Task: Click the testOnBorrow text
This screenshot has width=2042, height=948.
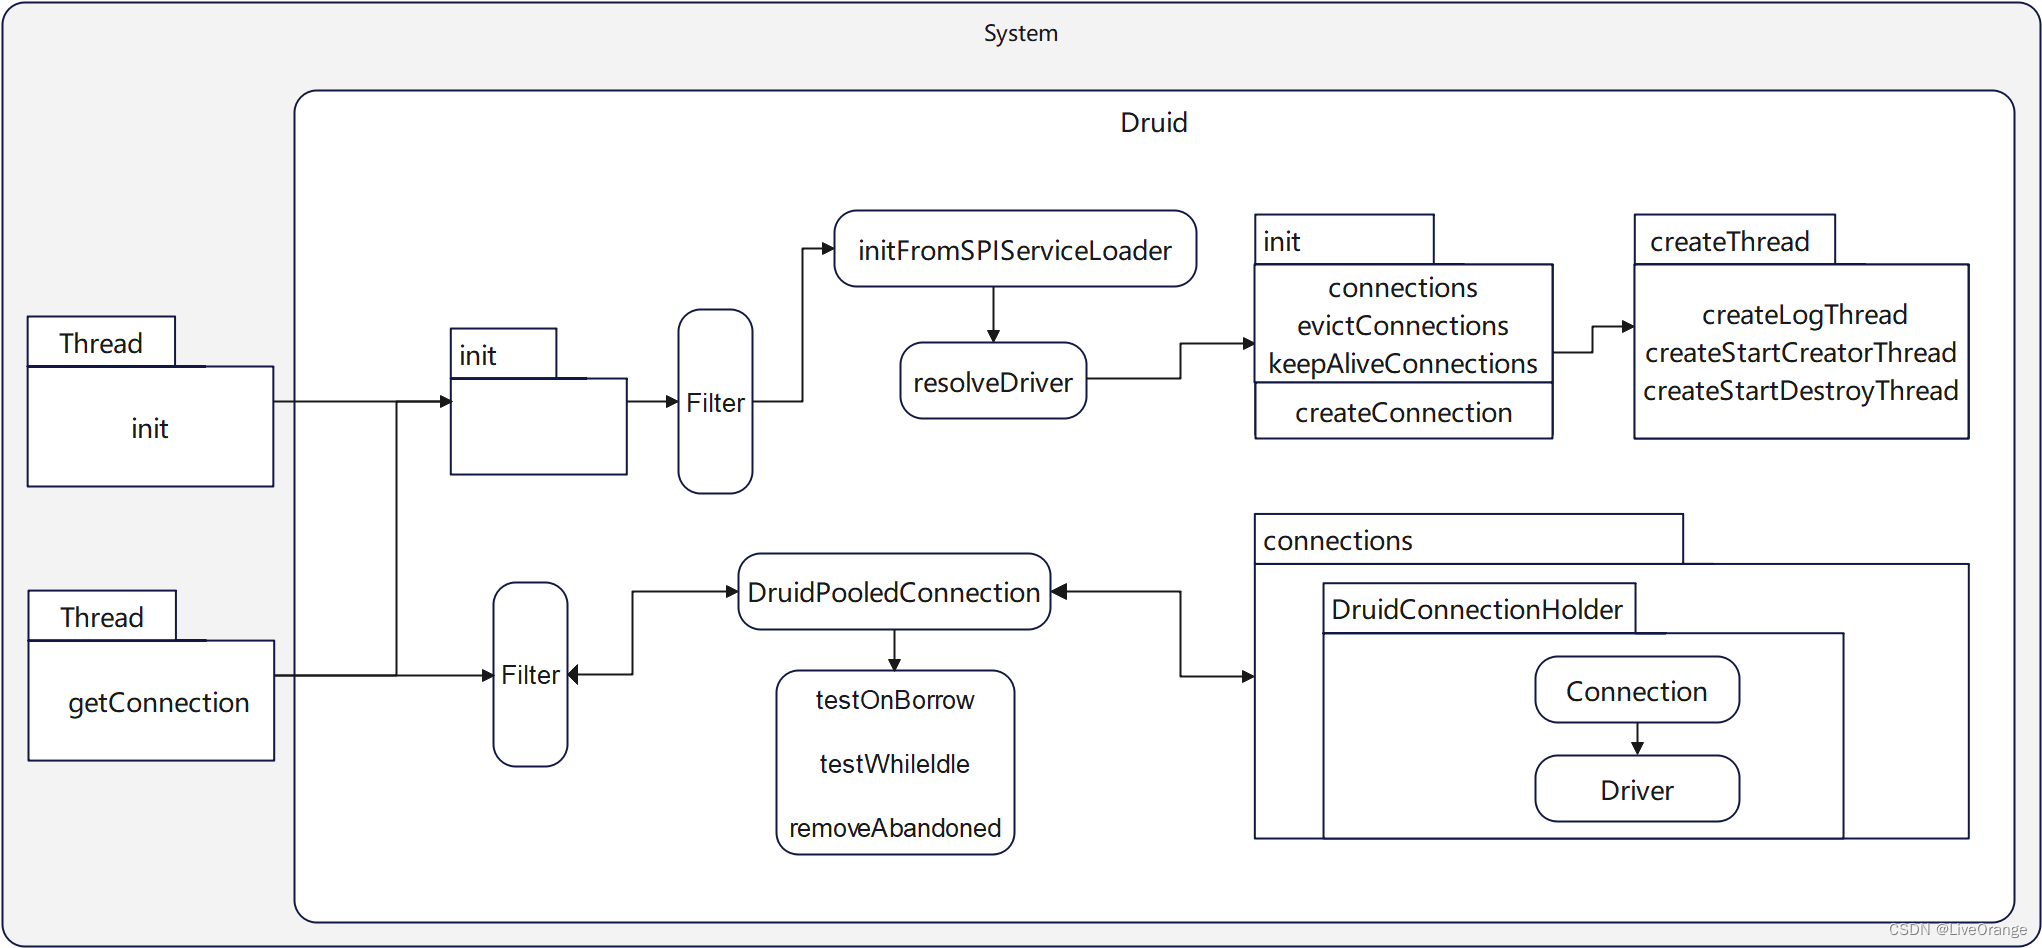Action: click(895, 700)
